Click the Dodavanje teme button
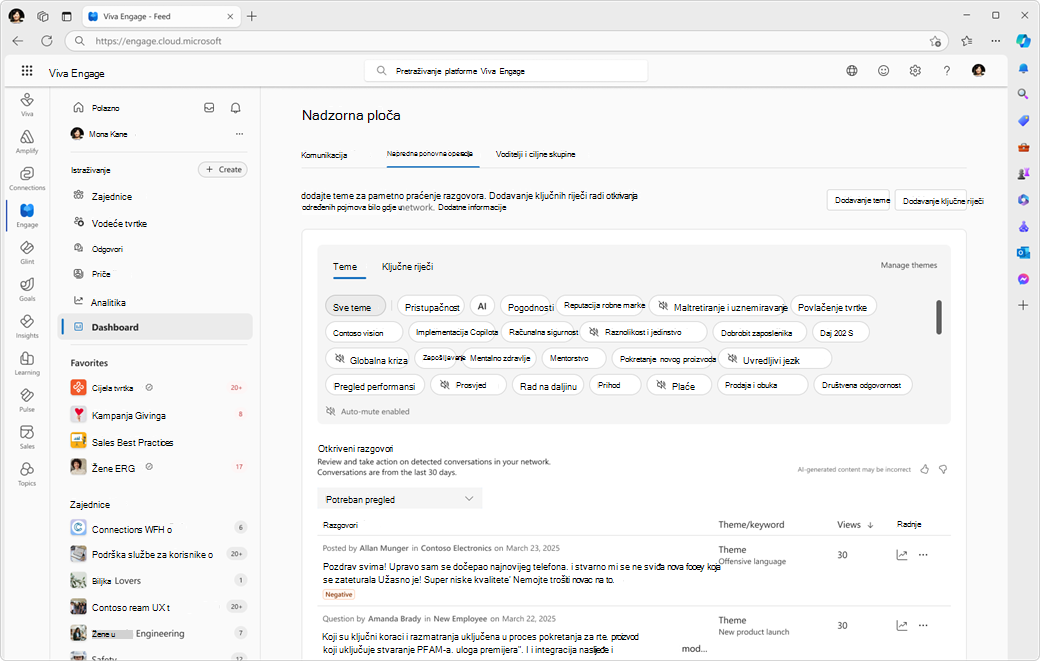1040x661 pixels. click(860, 200)
